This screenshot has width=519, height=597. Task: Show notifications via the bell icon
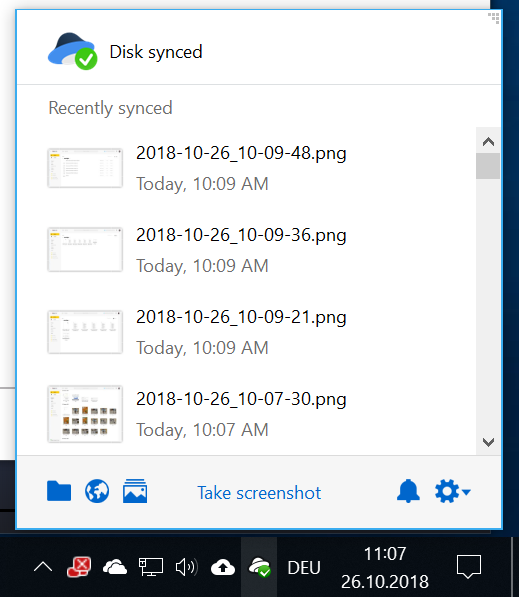pos(408,491)
